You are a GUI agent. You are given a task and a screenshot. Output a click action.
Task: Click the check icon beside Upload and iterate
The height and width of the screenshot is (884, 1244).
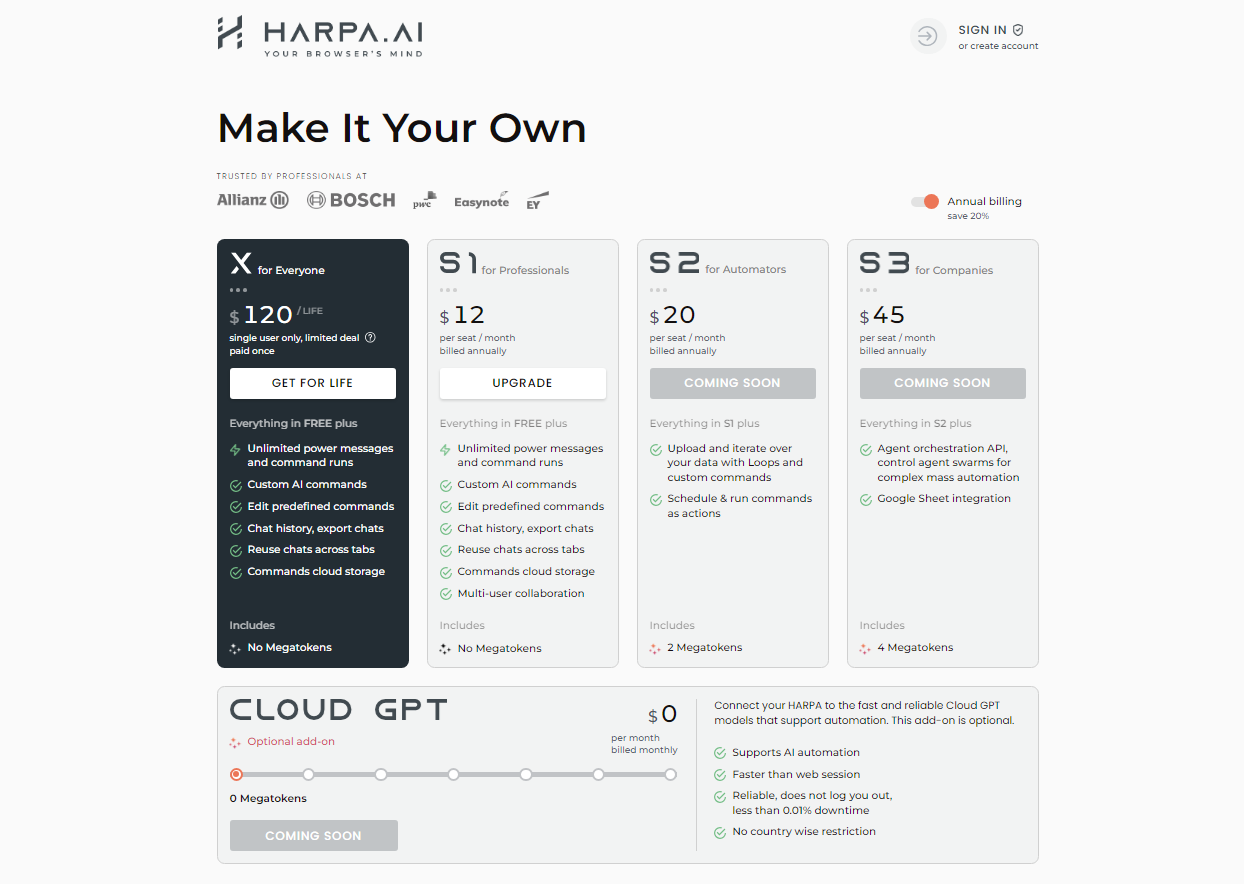(x=656, y=450)
